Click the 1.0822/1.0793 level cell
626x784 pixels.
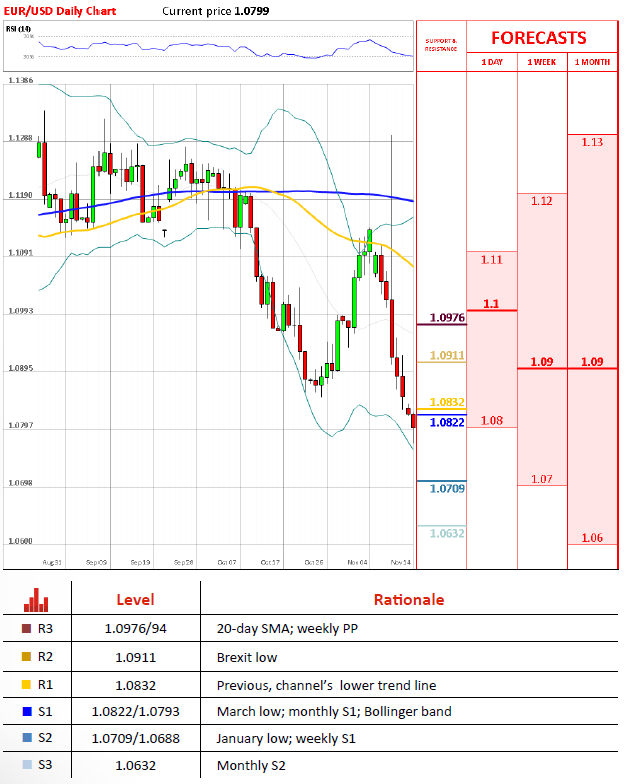pos(136,712)
